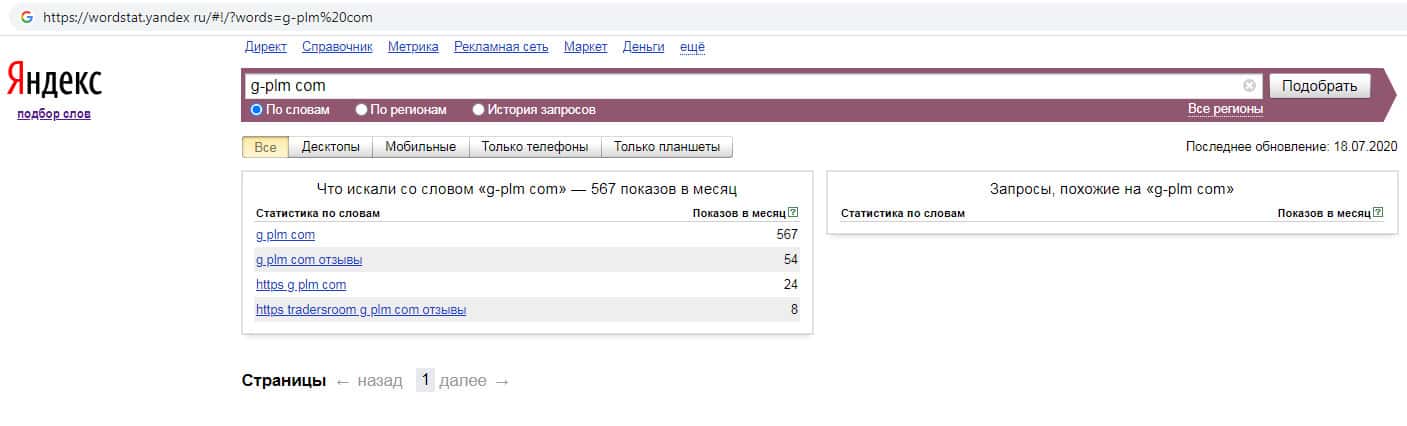Image resolution: width=1407 pixels, height=426 pixels.
Task: Open the 'Директ' link in top navigation
Action: coord(265,47)
